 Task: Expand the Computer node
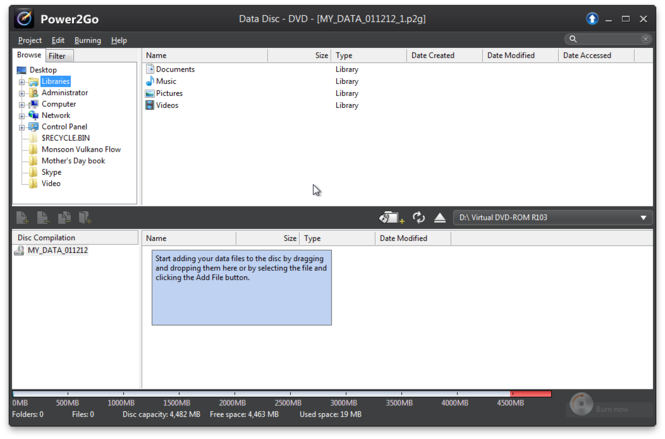[x=22, y=105]
